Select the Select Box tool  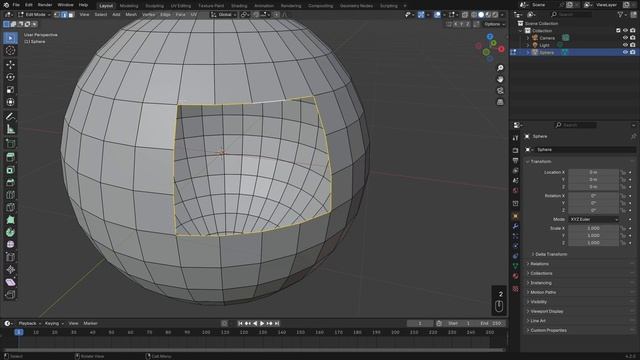pyautogui.click(x=10, y=38)
